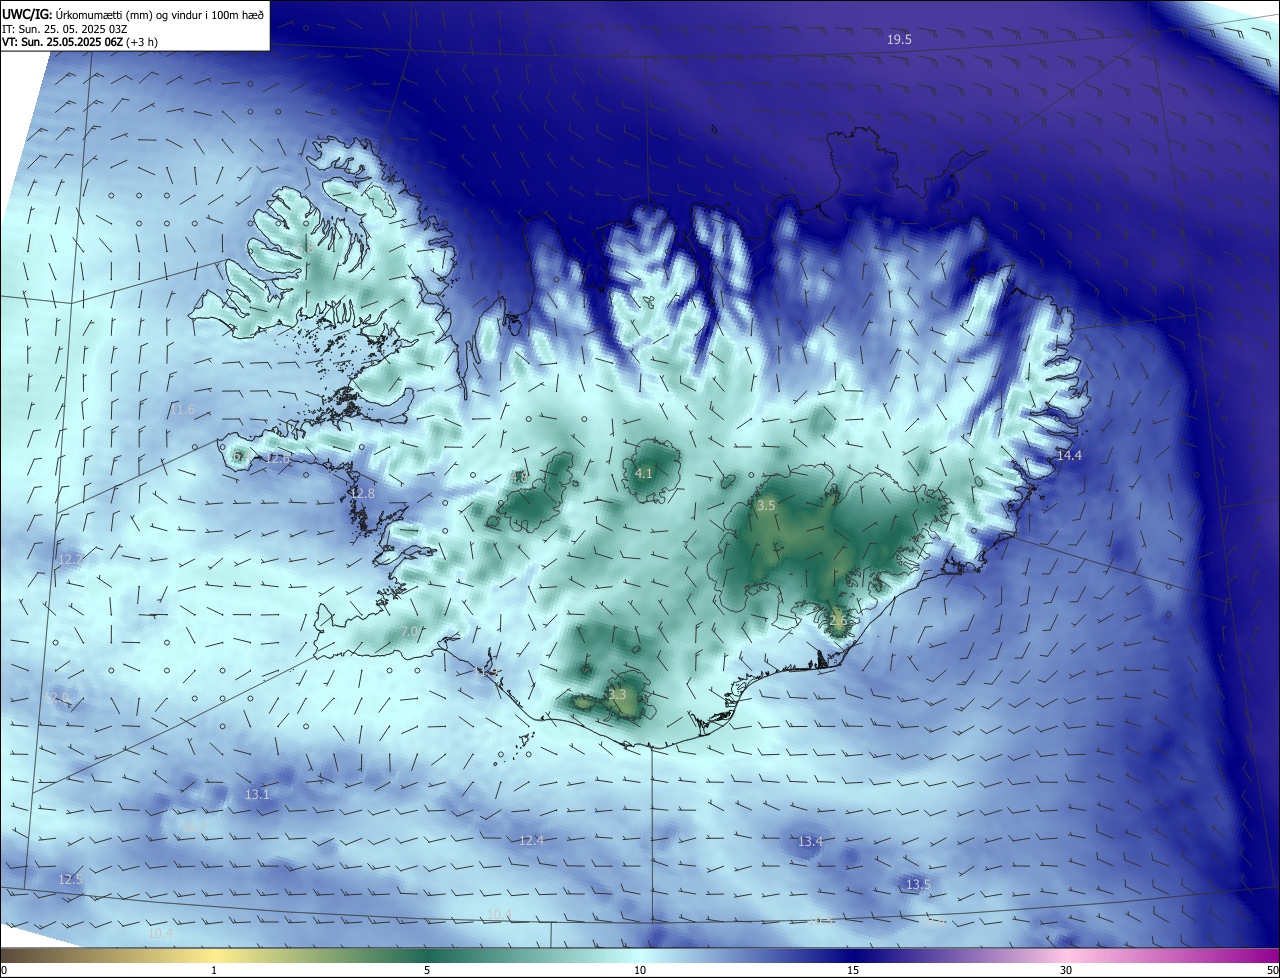Click the 30 label on the color scale
Screen dimensions: 1280x978
pos(1066,970)
